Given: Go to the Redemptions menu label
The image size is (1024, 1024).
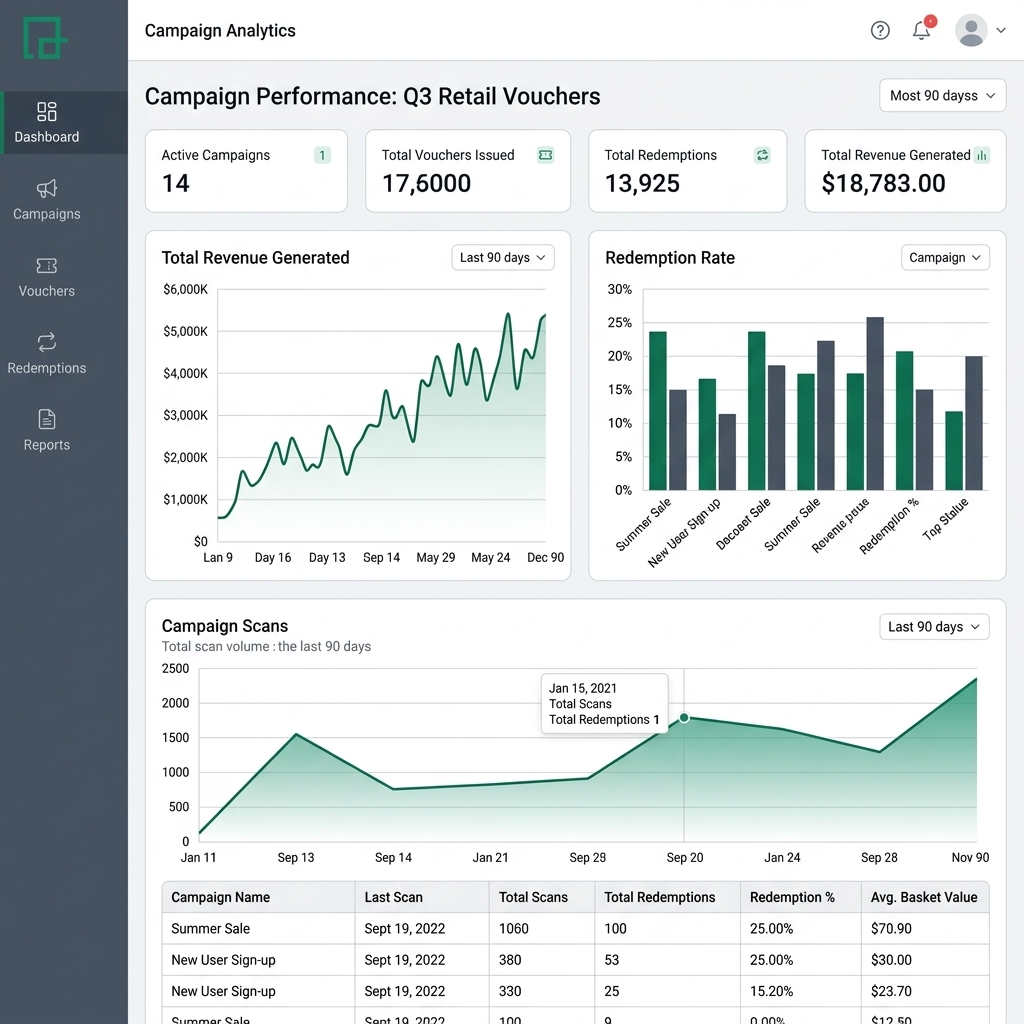Looking at the screenshot, I should (x=46, y=368).
